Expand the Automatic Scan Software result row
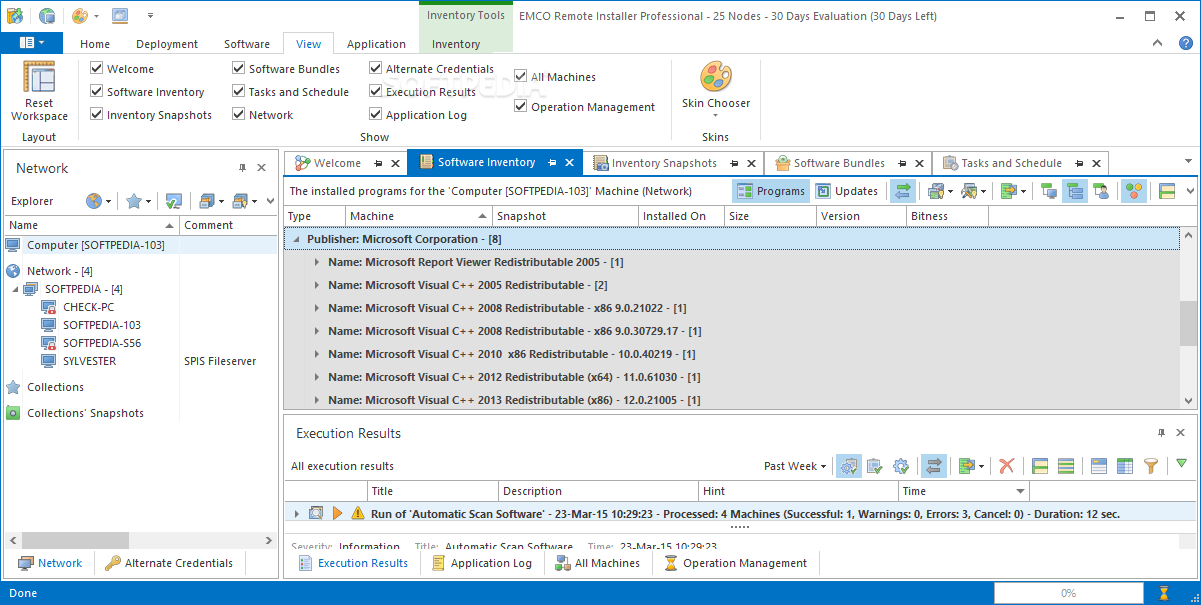Viewport: 1201px width, 605px height. click(x=296, y=513)
